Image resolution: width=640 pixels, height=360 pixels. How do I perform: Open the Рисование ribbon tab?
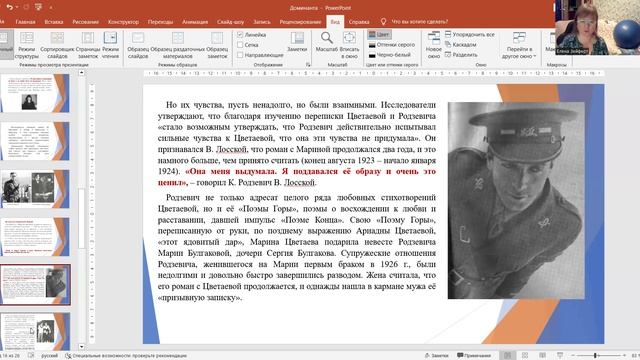click(86, 22)
